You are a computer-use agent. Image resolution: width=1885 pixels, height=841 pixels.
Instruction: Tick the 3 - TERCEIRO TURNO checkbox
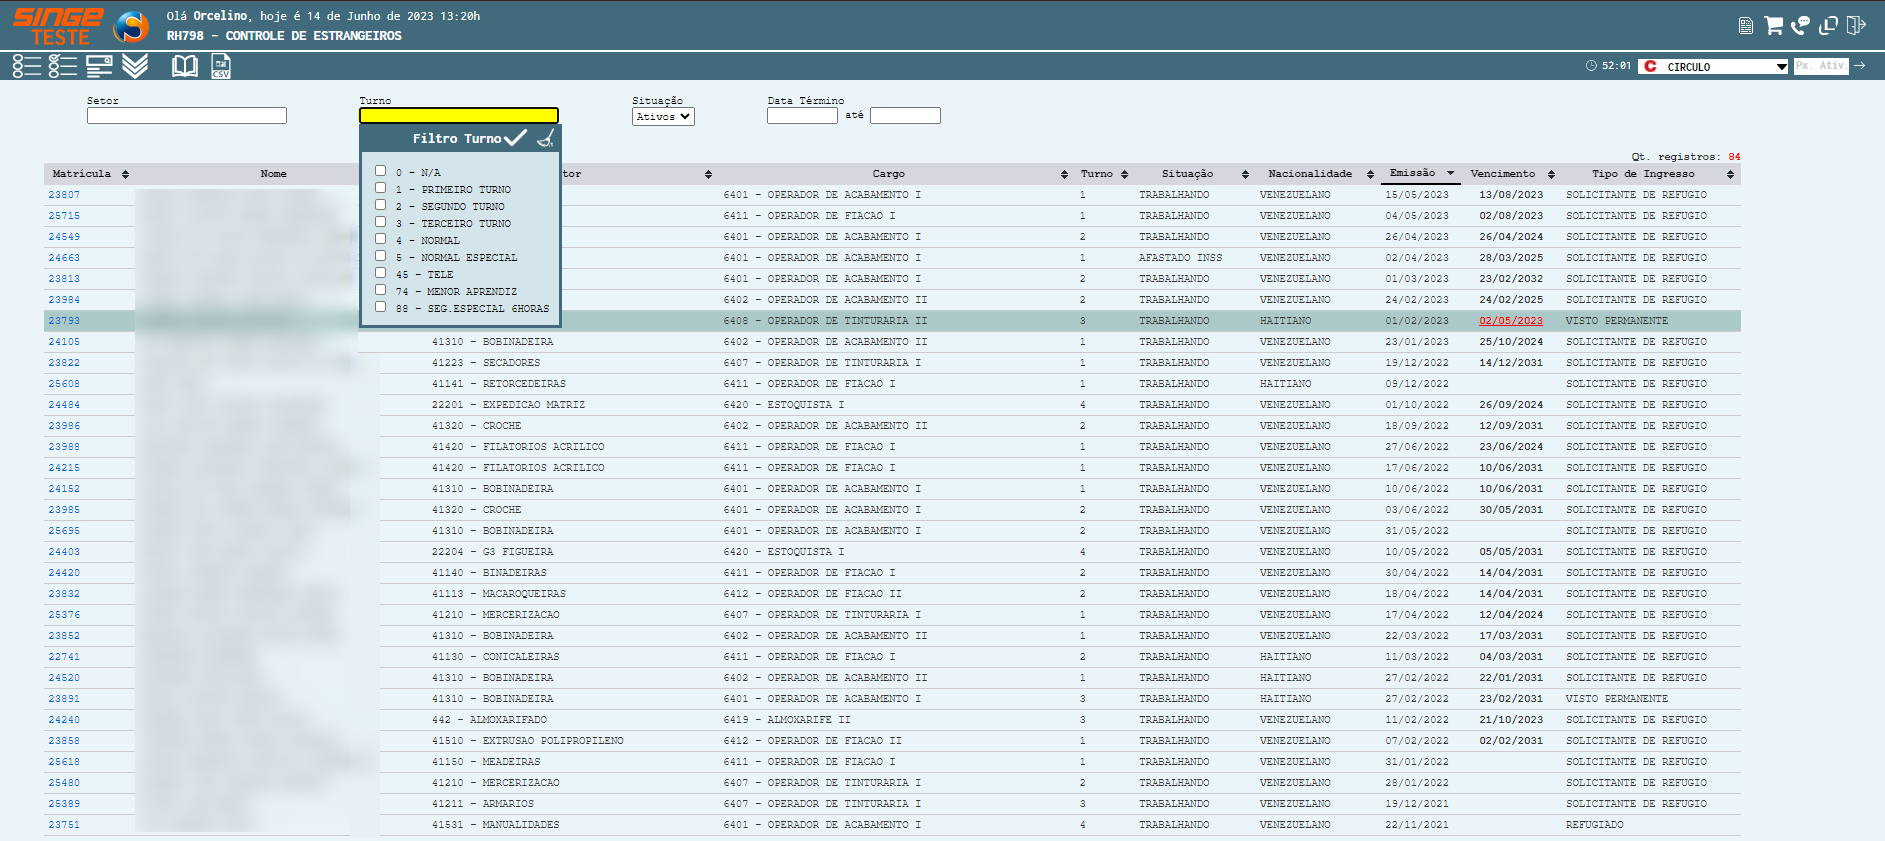(x=380, y=222)
